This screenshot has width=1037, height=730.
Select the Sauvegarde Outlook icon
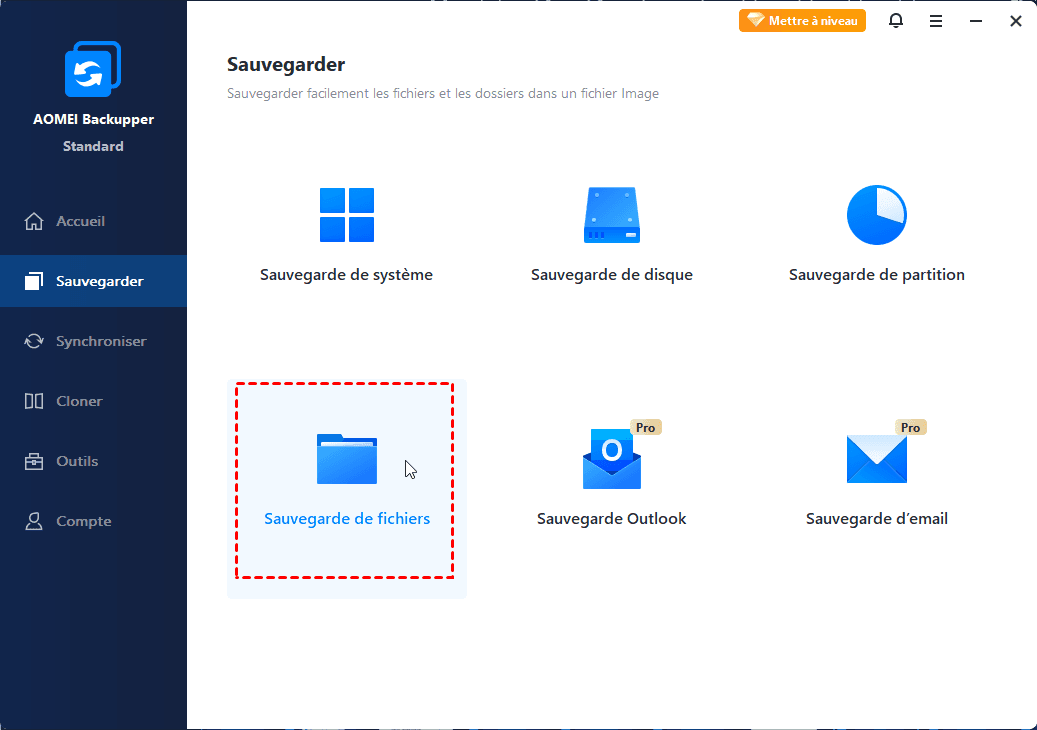tap(612, 459)
